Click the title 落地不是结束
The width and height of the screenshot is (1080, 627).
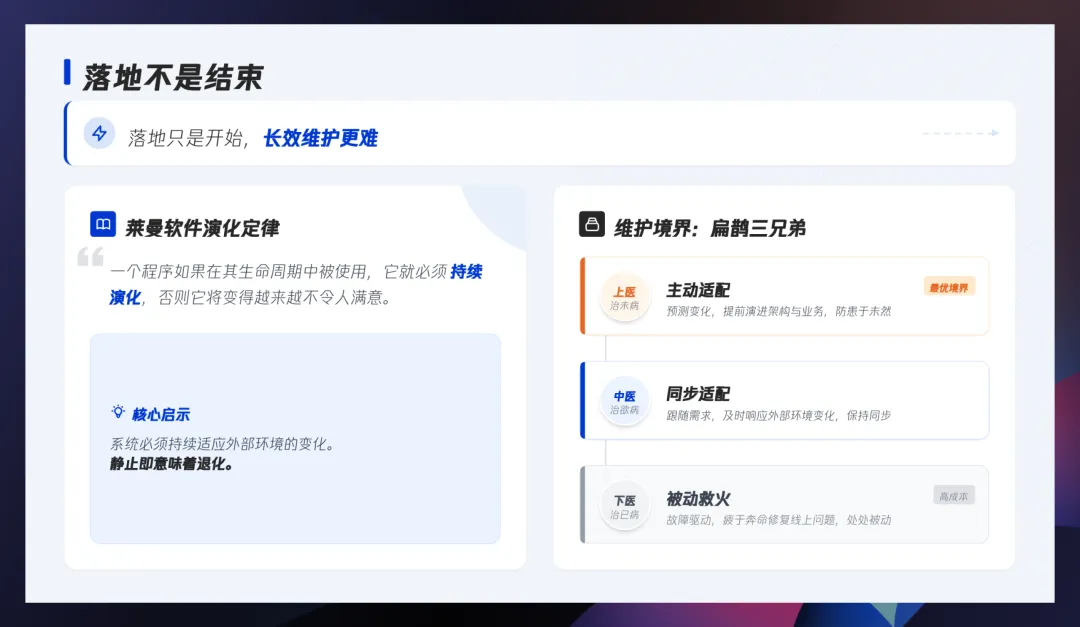click(172, 76)
